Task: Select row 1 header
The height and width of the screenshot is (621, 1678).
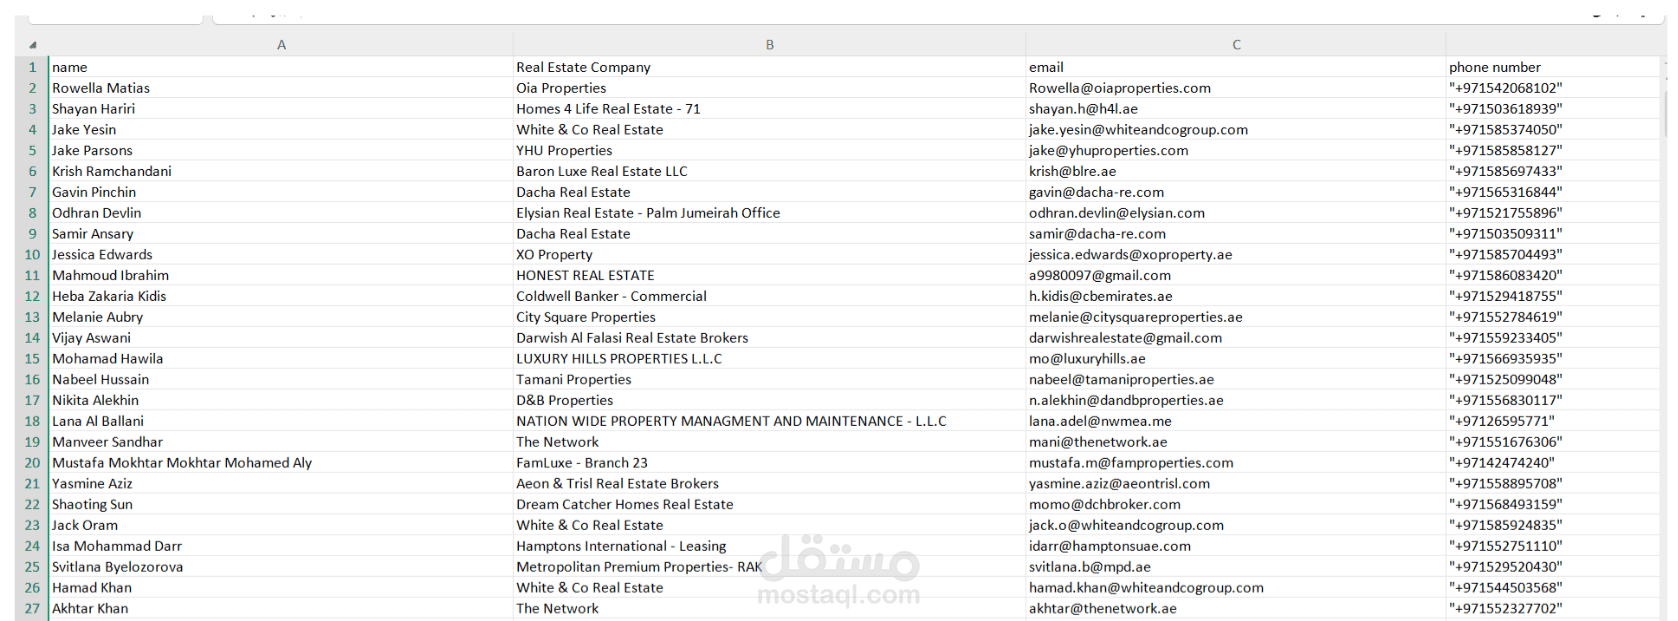Action: click(x=32, y=67)
